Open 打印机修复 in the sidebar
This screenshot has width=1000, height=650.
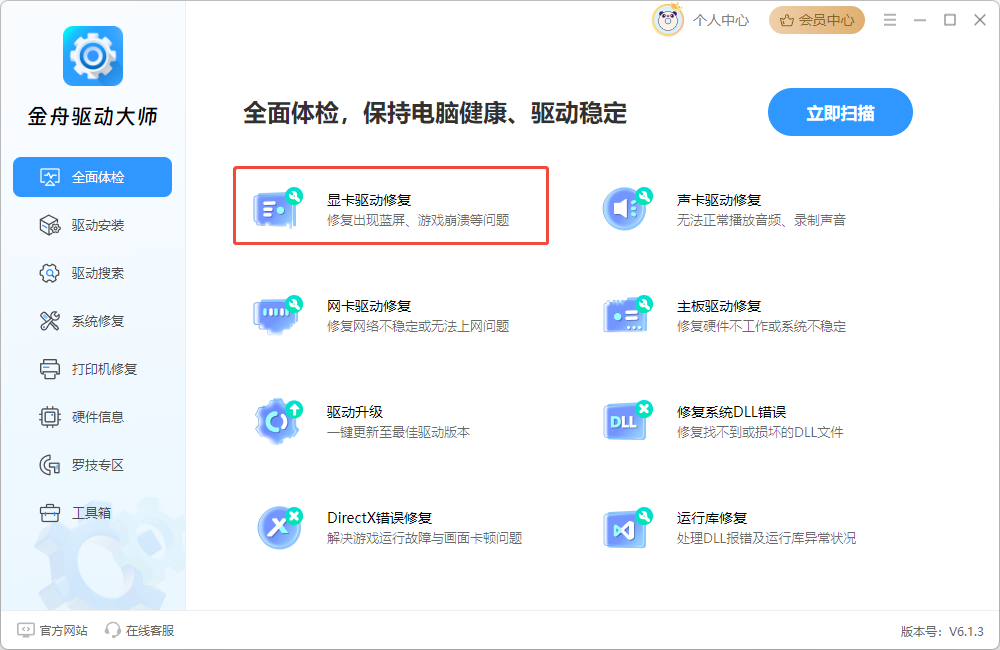[92, 369]
